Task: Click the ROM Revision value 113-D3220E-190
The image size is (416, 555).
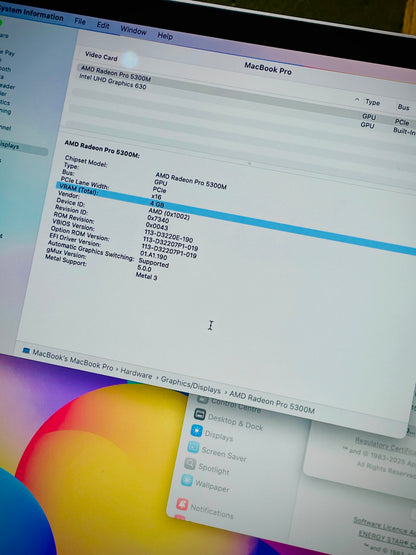Action: point(169,236)
